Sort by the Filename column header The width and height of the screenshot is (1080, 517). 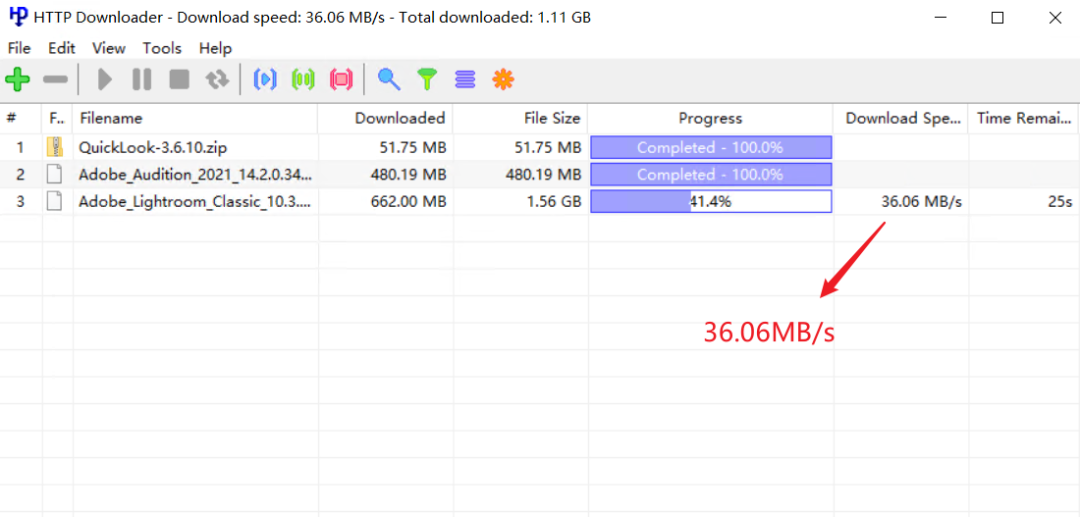pos(195,118)
